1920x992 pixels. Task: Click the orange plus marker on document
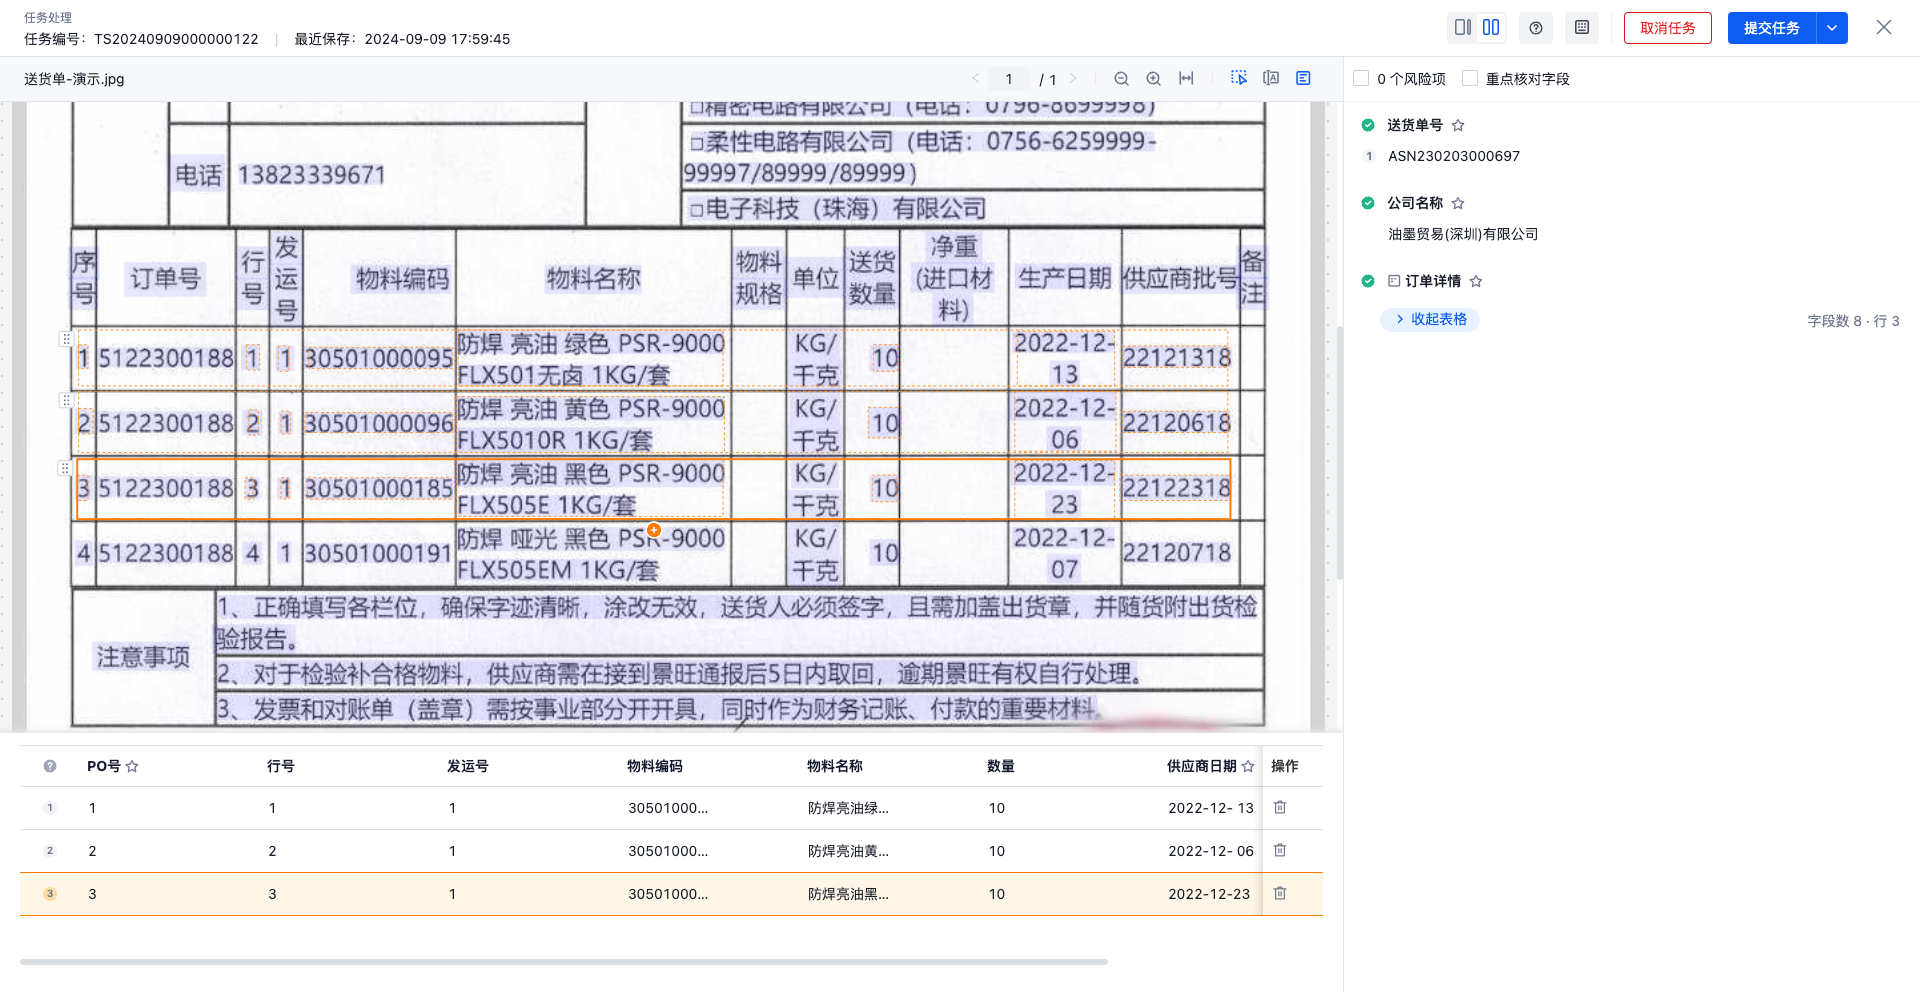[x=654, y=530]
